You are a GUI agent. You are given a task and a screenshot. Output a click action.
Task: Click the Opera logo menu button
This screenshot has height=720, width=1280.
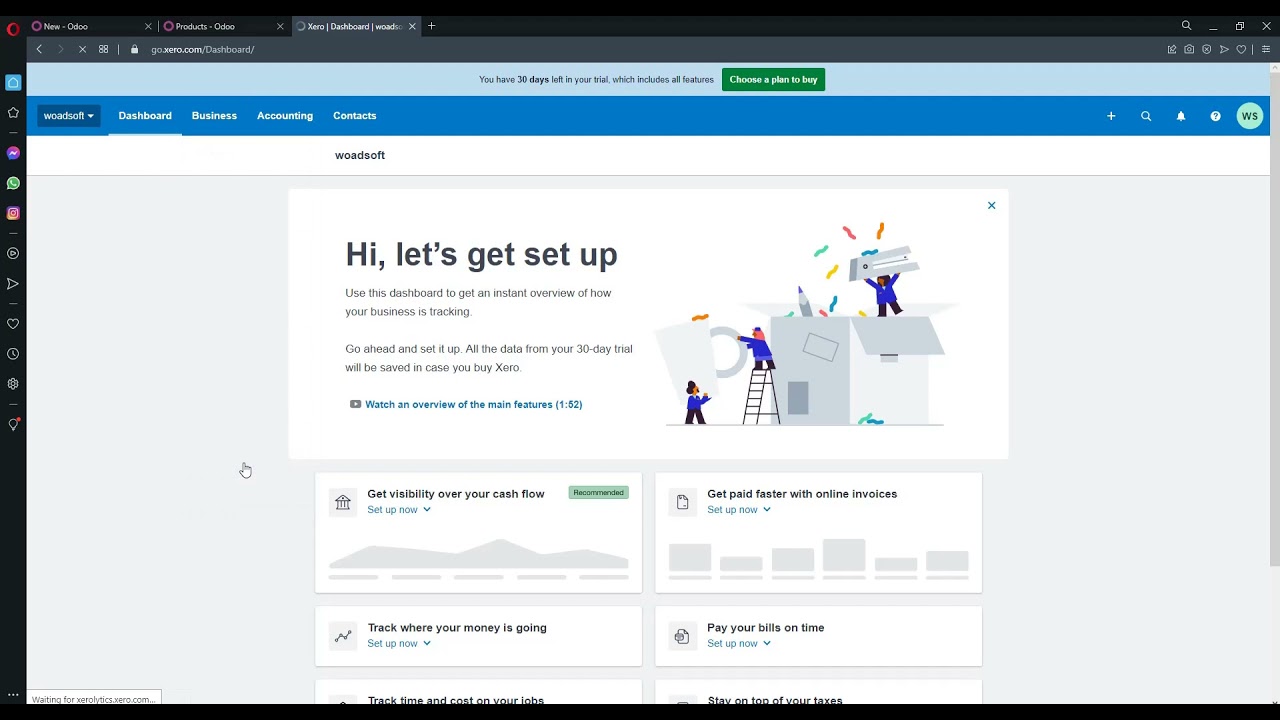tap(13, 29)
